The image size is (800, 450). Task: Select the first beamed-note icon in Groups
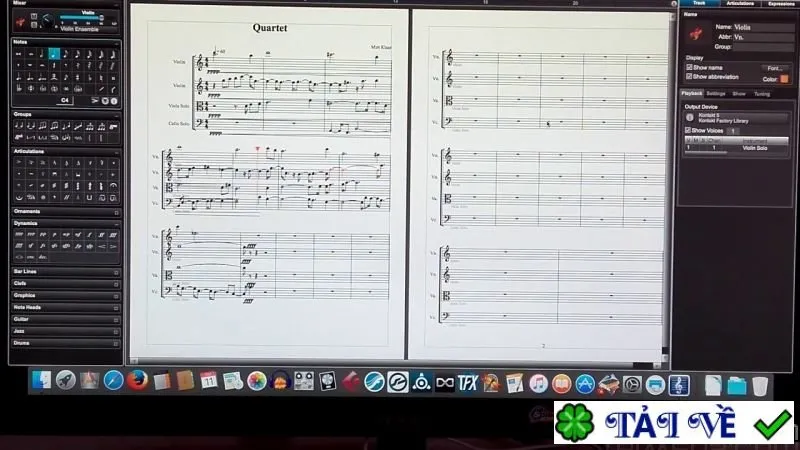(19, 126)
